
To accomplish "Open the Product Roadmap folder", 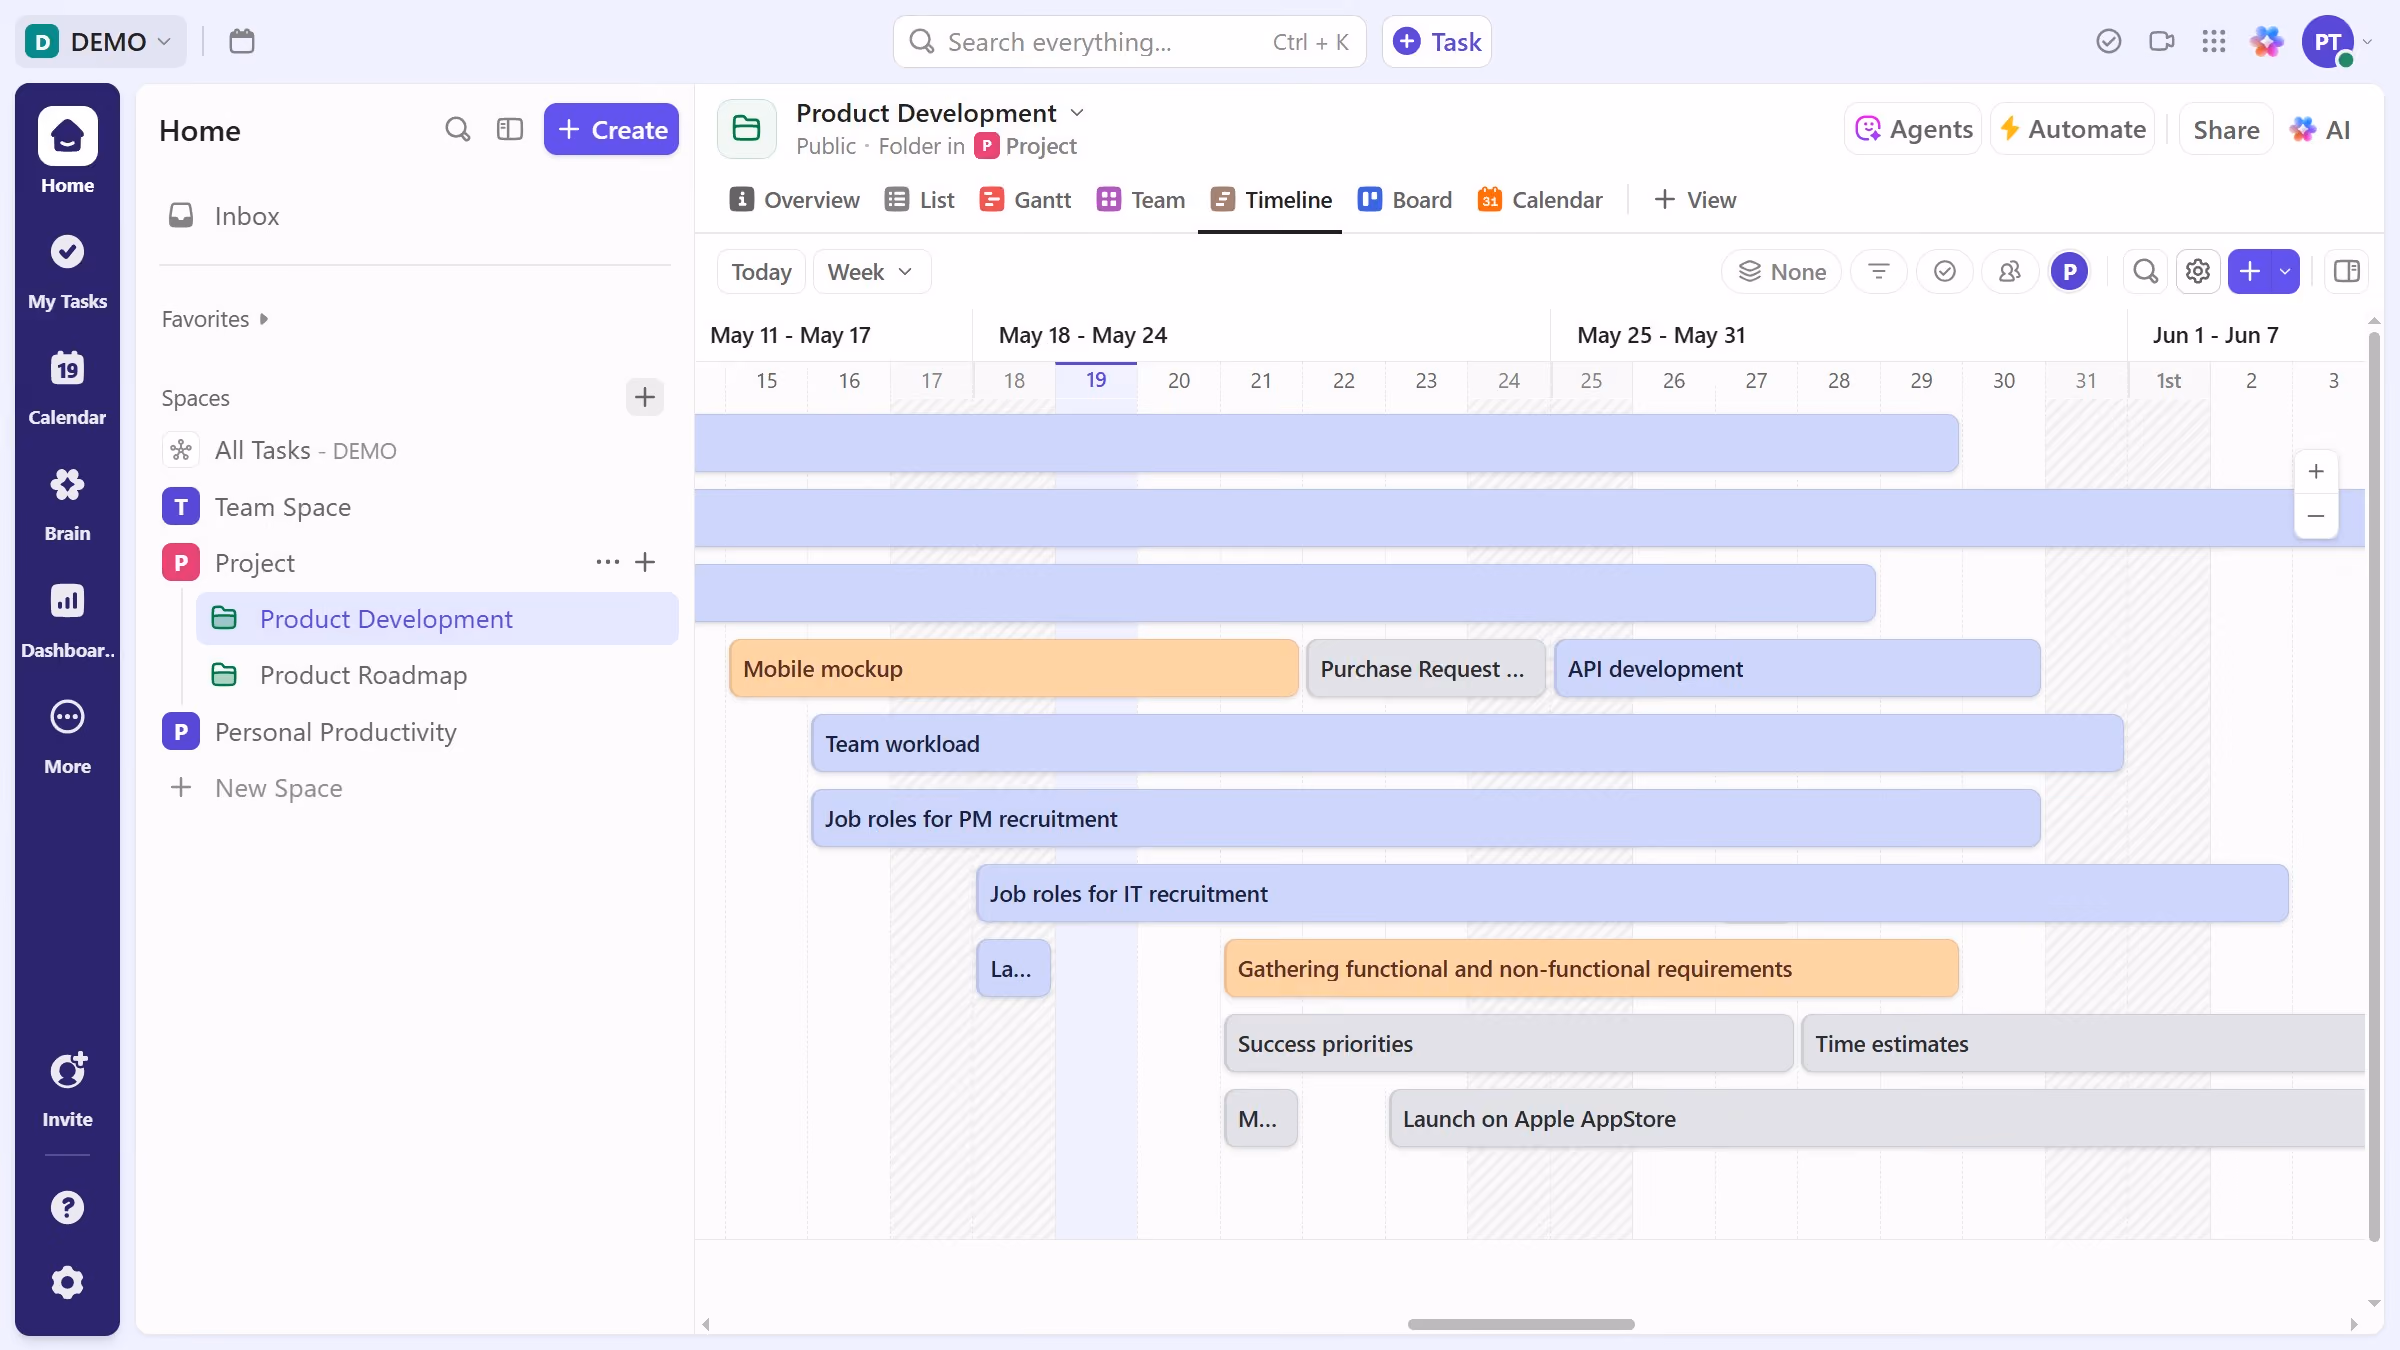I will coord(437,675).
